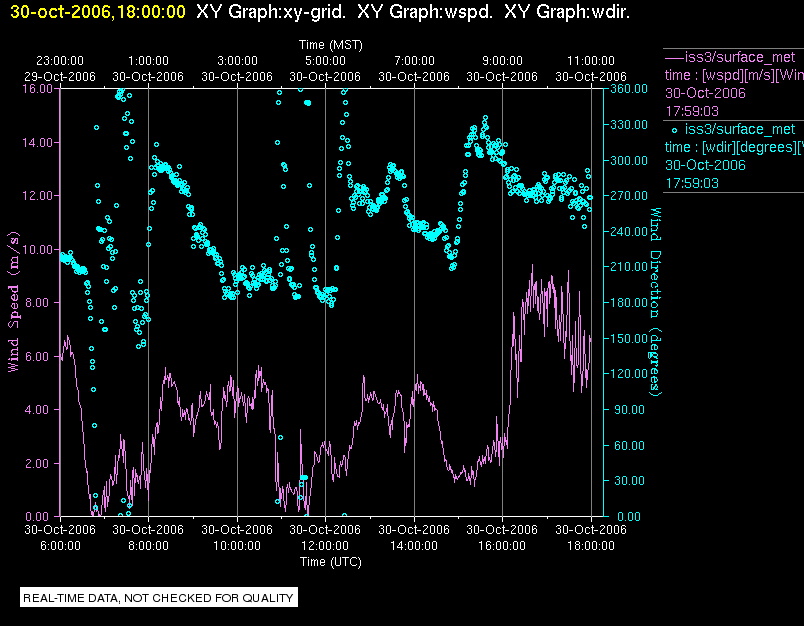Click the cyan "120.00" wind direction tick
The image size is (804, 626).
pos(629,374)
